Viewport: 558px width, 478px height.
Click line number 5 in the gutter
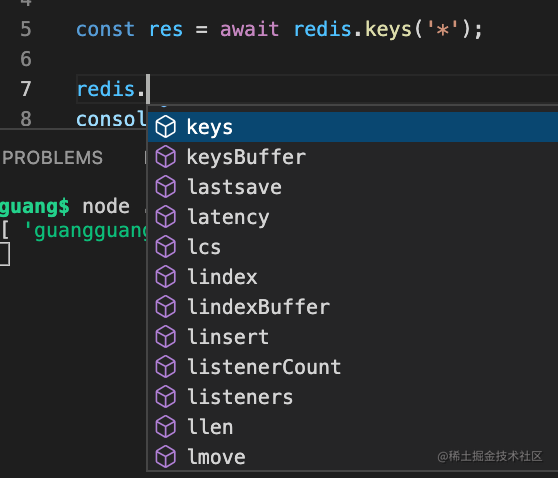coord(26,29)
